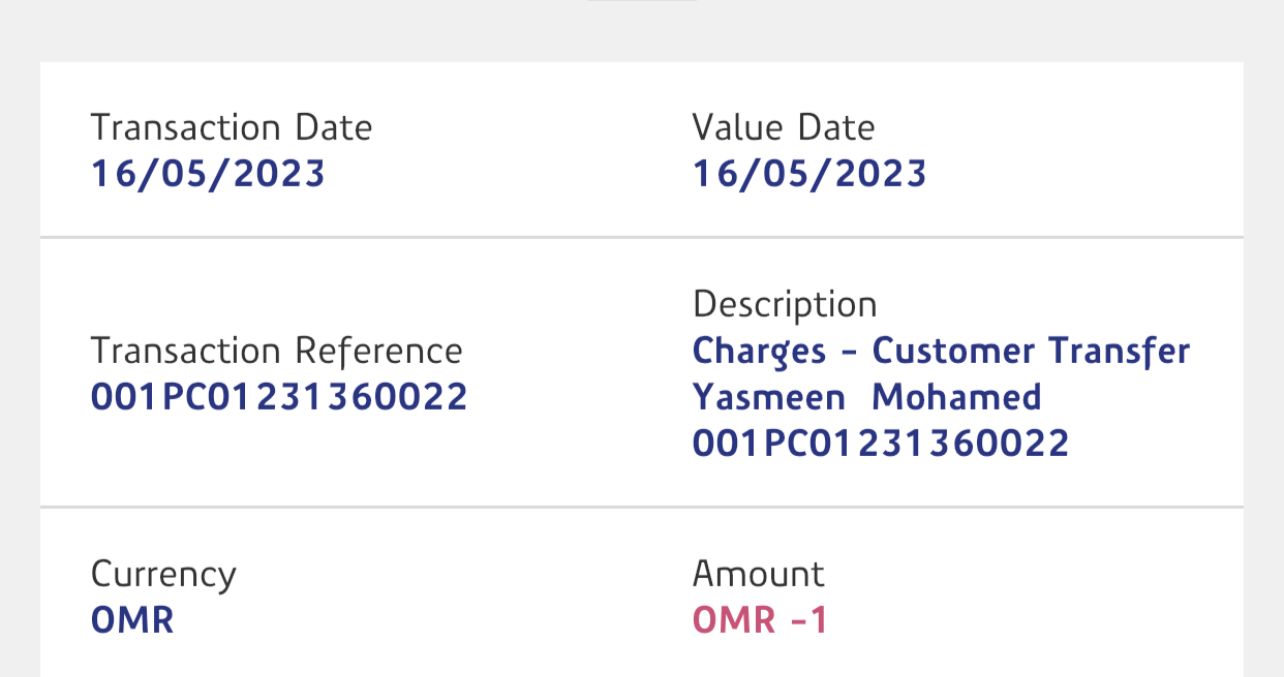1284x677 pixels.
Task: Click the -1 figure in amount
Action: click(809, 620)
